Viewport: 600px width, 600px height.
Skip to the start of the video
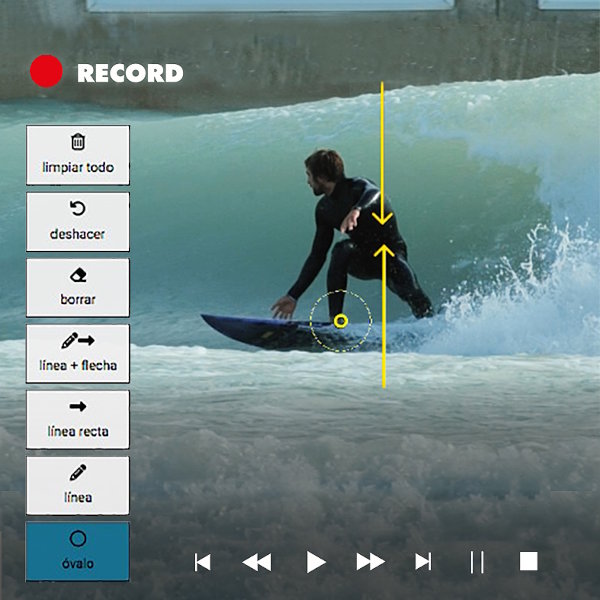[202, 562]
